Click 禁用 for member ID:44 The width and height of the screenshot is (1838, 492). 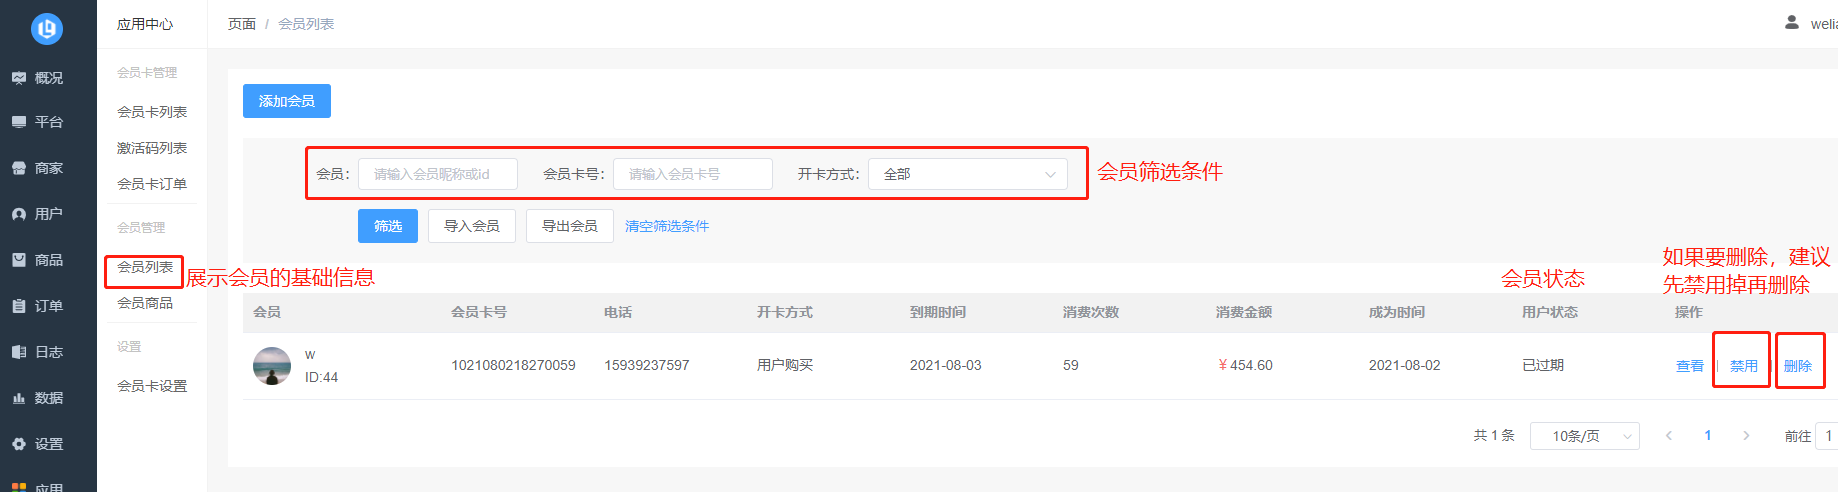click(1743, 366)
